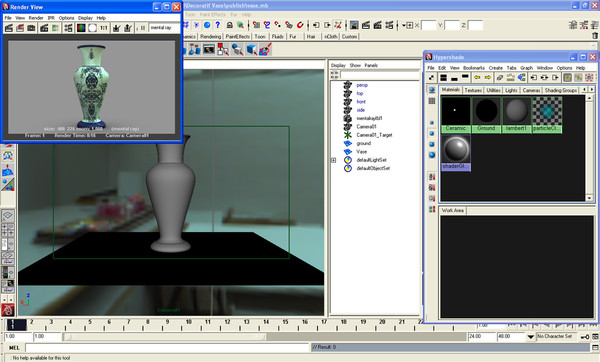Open Panels menu in outliner panel
Image resolution: width=600 pixels, height=362 pixels.
coord(371,65)
